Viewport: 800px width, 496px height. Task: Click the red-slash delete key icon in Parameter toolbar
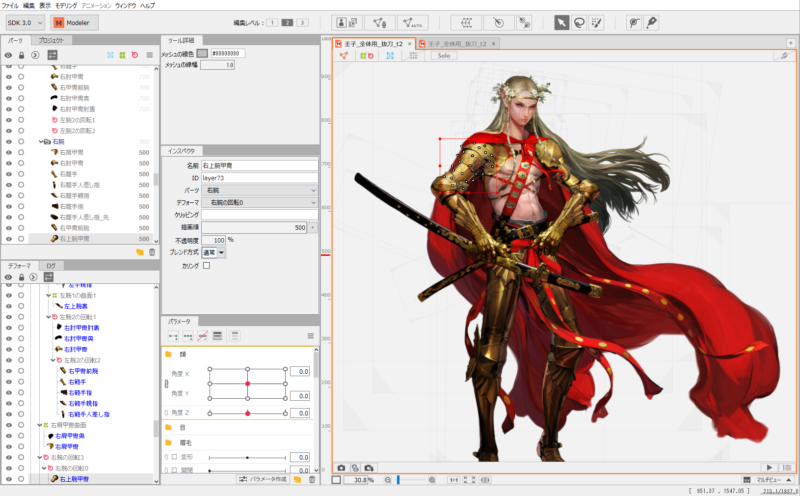coord(203,336)
